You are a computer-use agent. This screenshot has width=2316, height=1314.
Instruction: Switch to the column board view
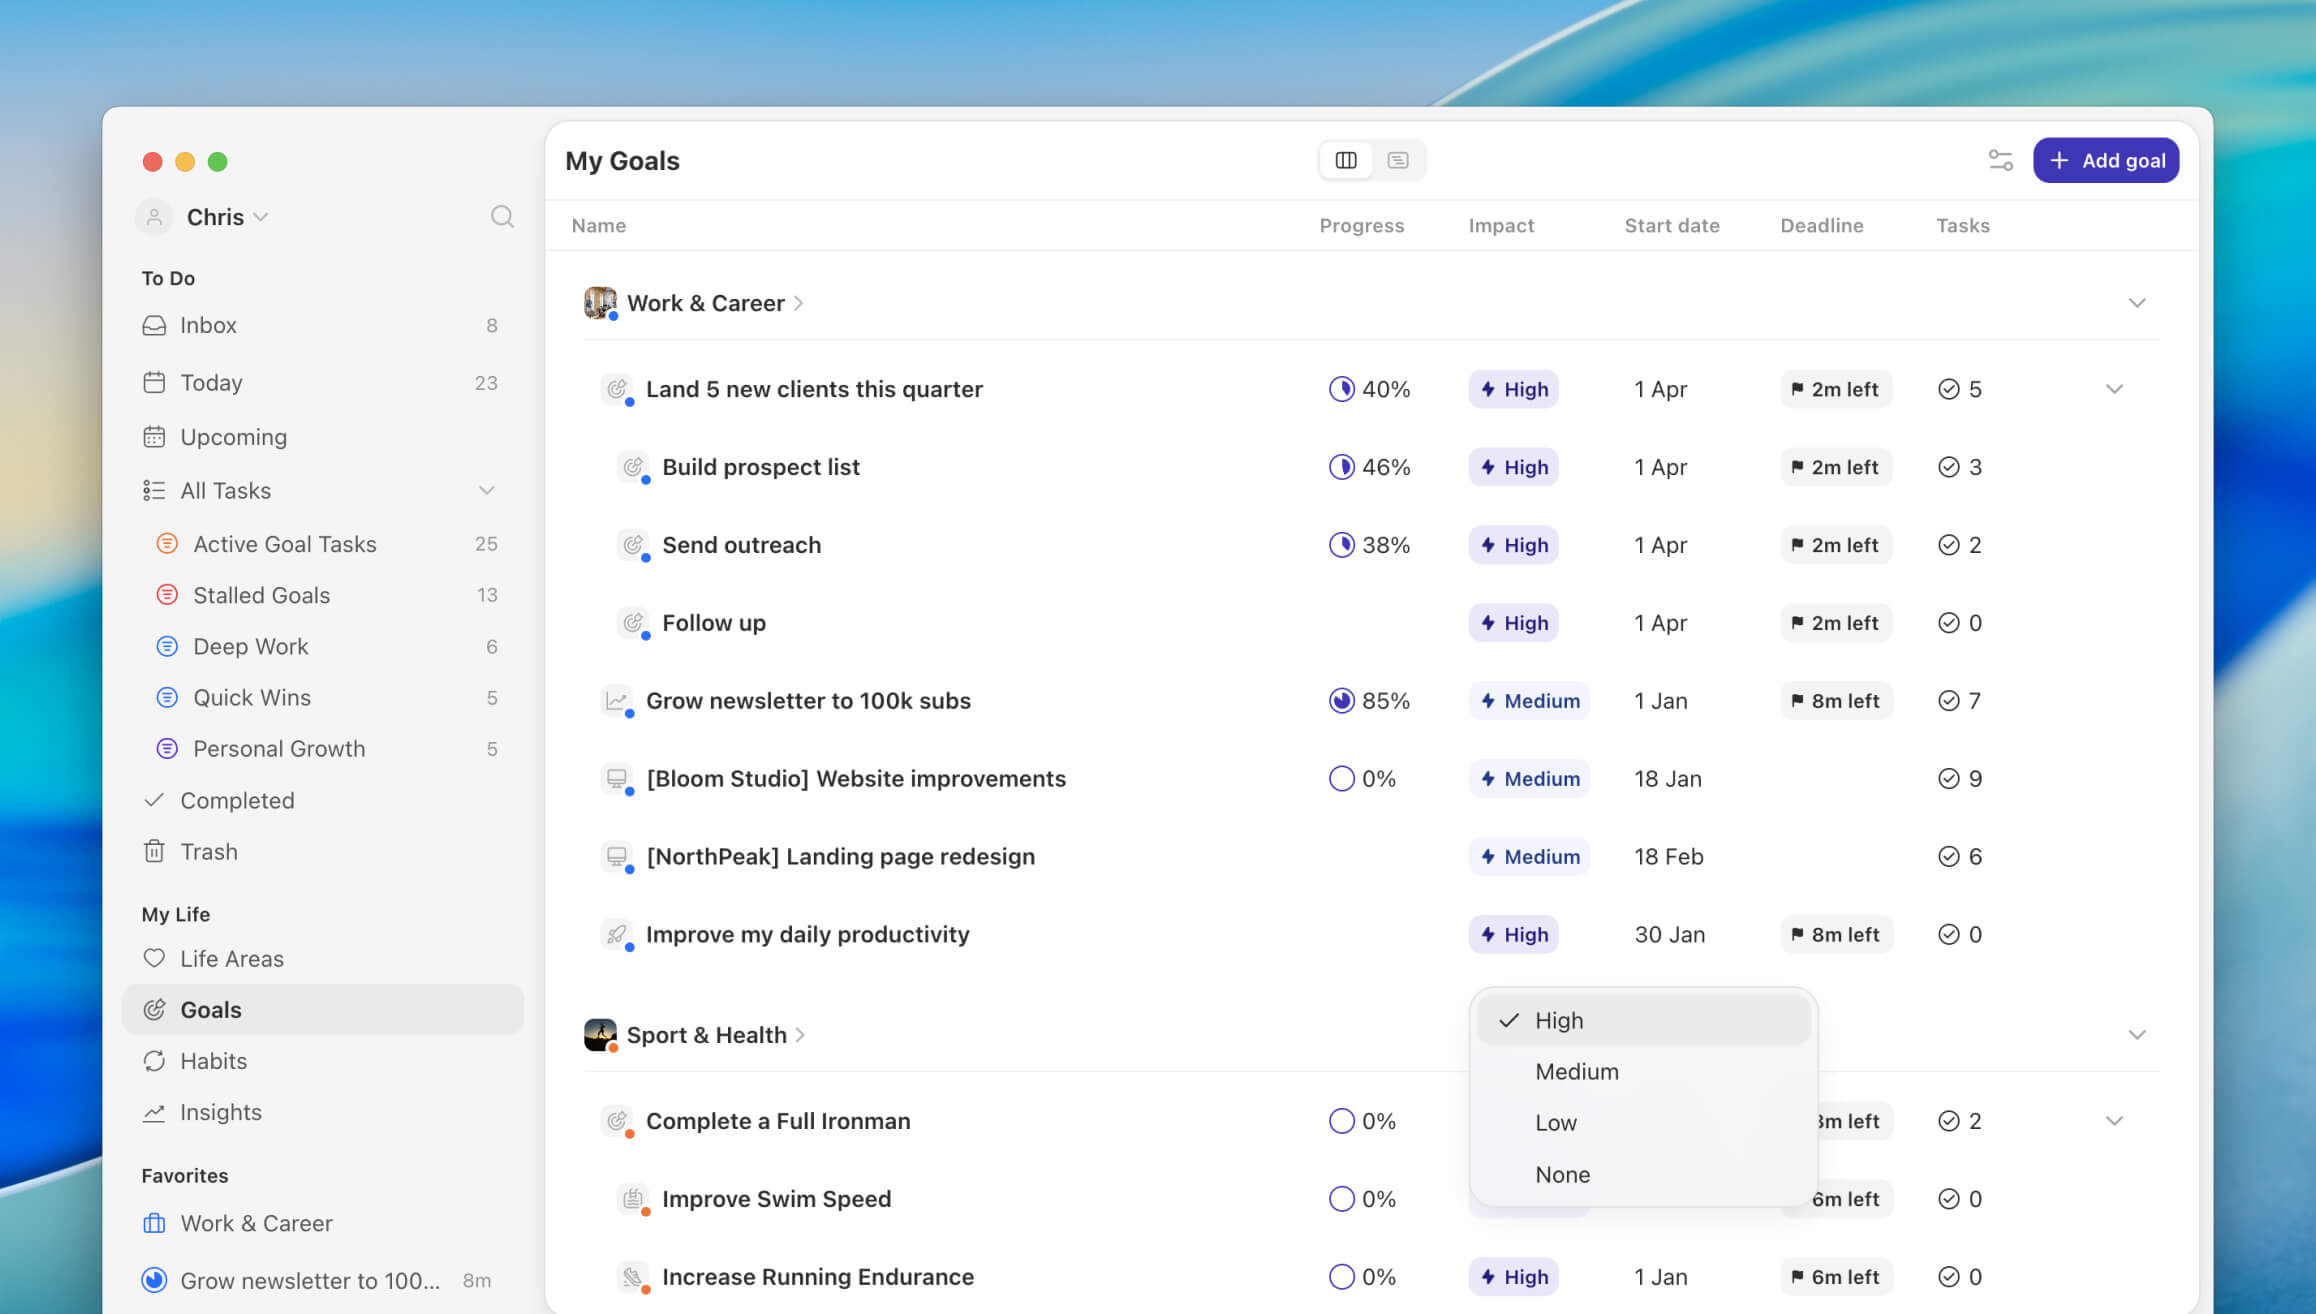(1346, 160)
